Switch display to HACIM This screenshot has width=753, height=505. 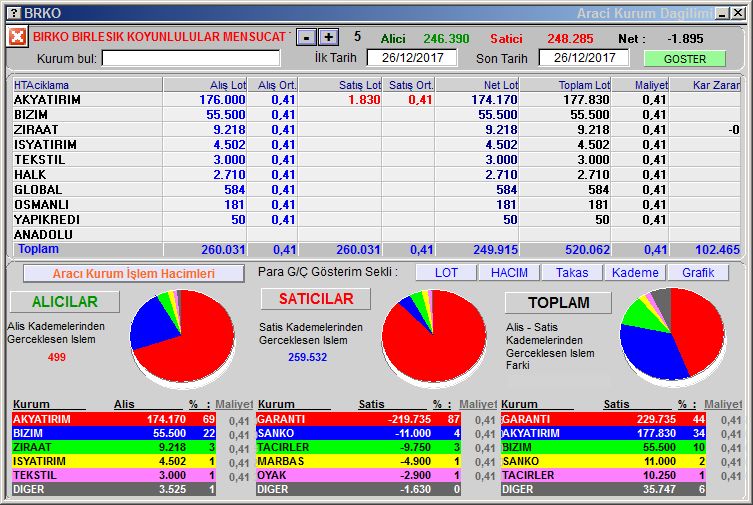click(x=509, y=273)
